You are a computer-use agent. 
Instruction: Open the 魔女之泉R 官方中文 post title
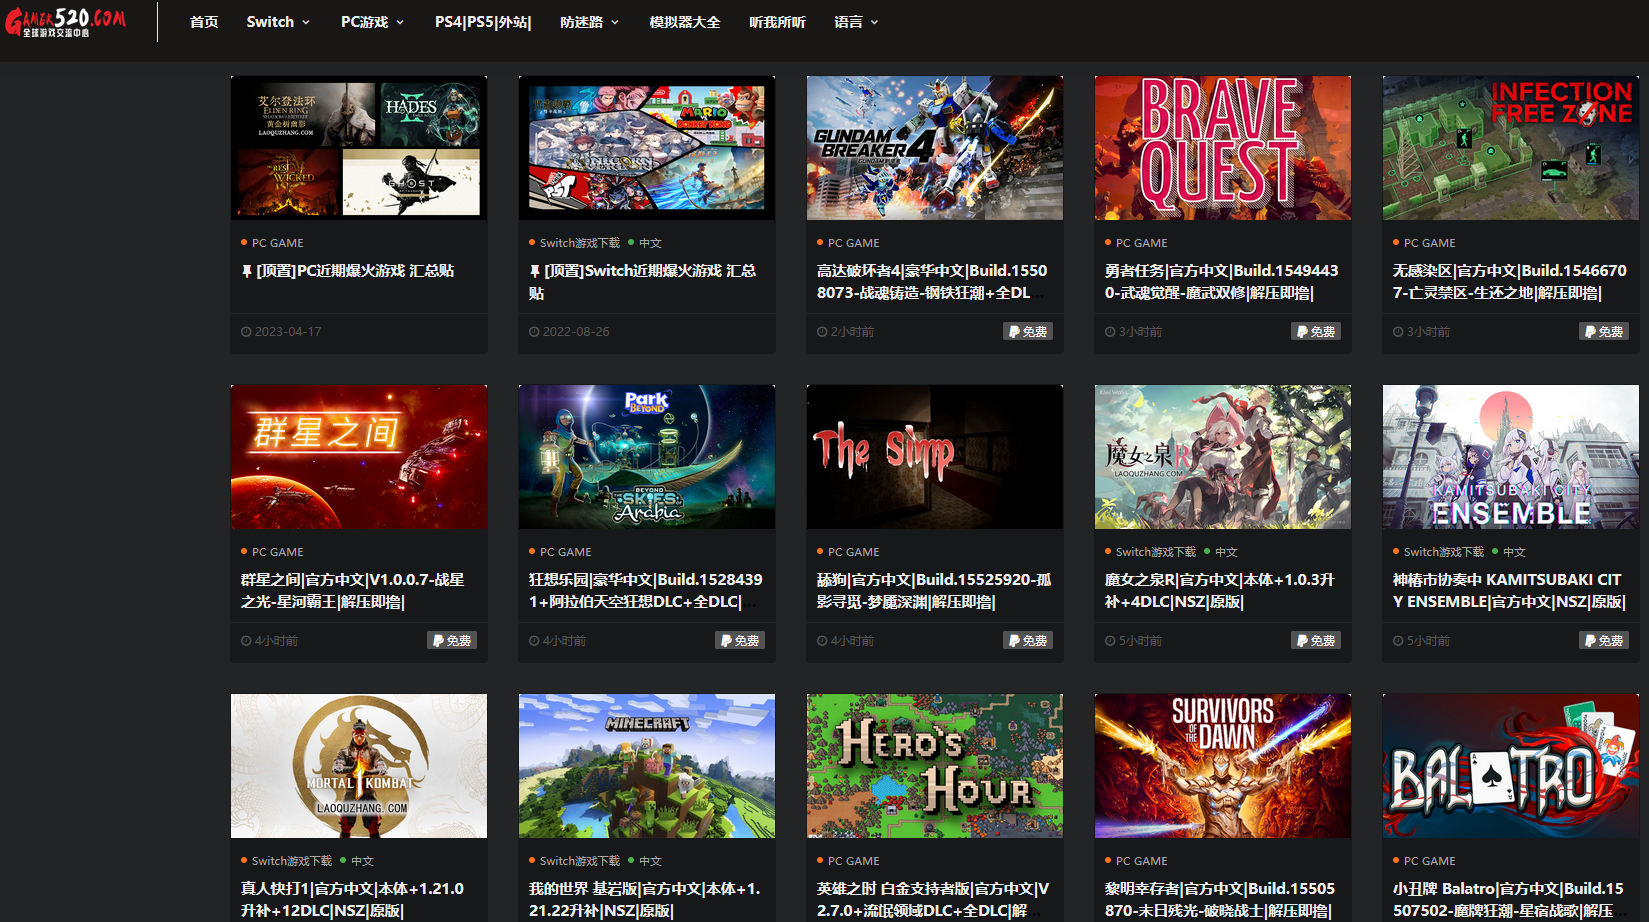[1220, 591]
